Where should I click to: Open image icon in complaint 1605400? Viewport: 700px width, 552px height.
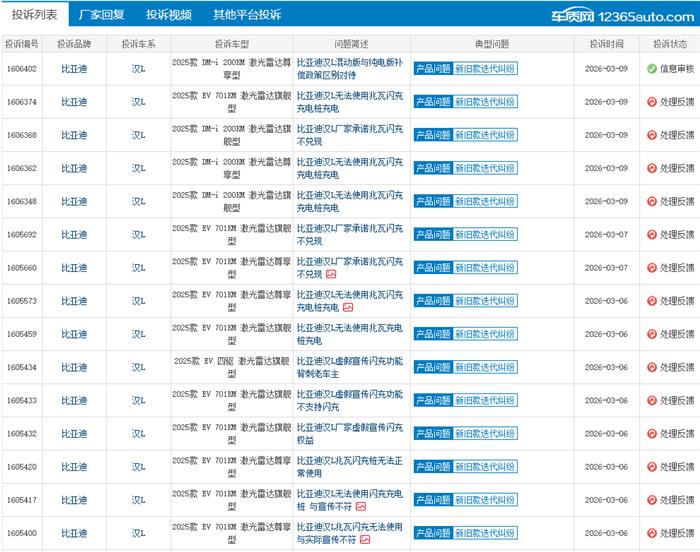click(x=365, y=539)
